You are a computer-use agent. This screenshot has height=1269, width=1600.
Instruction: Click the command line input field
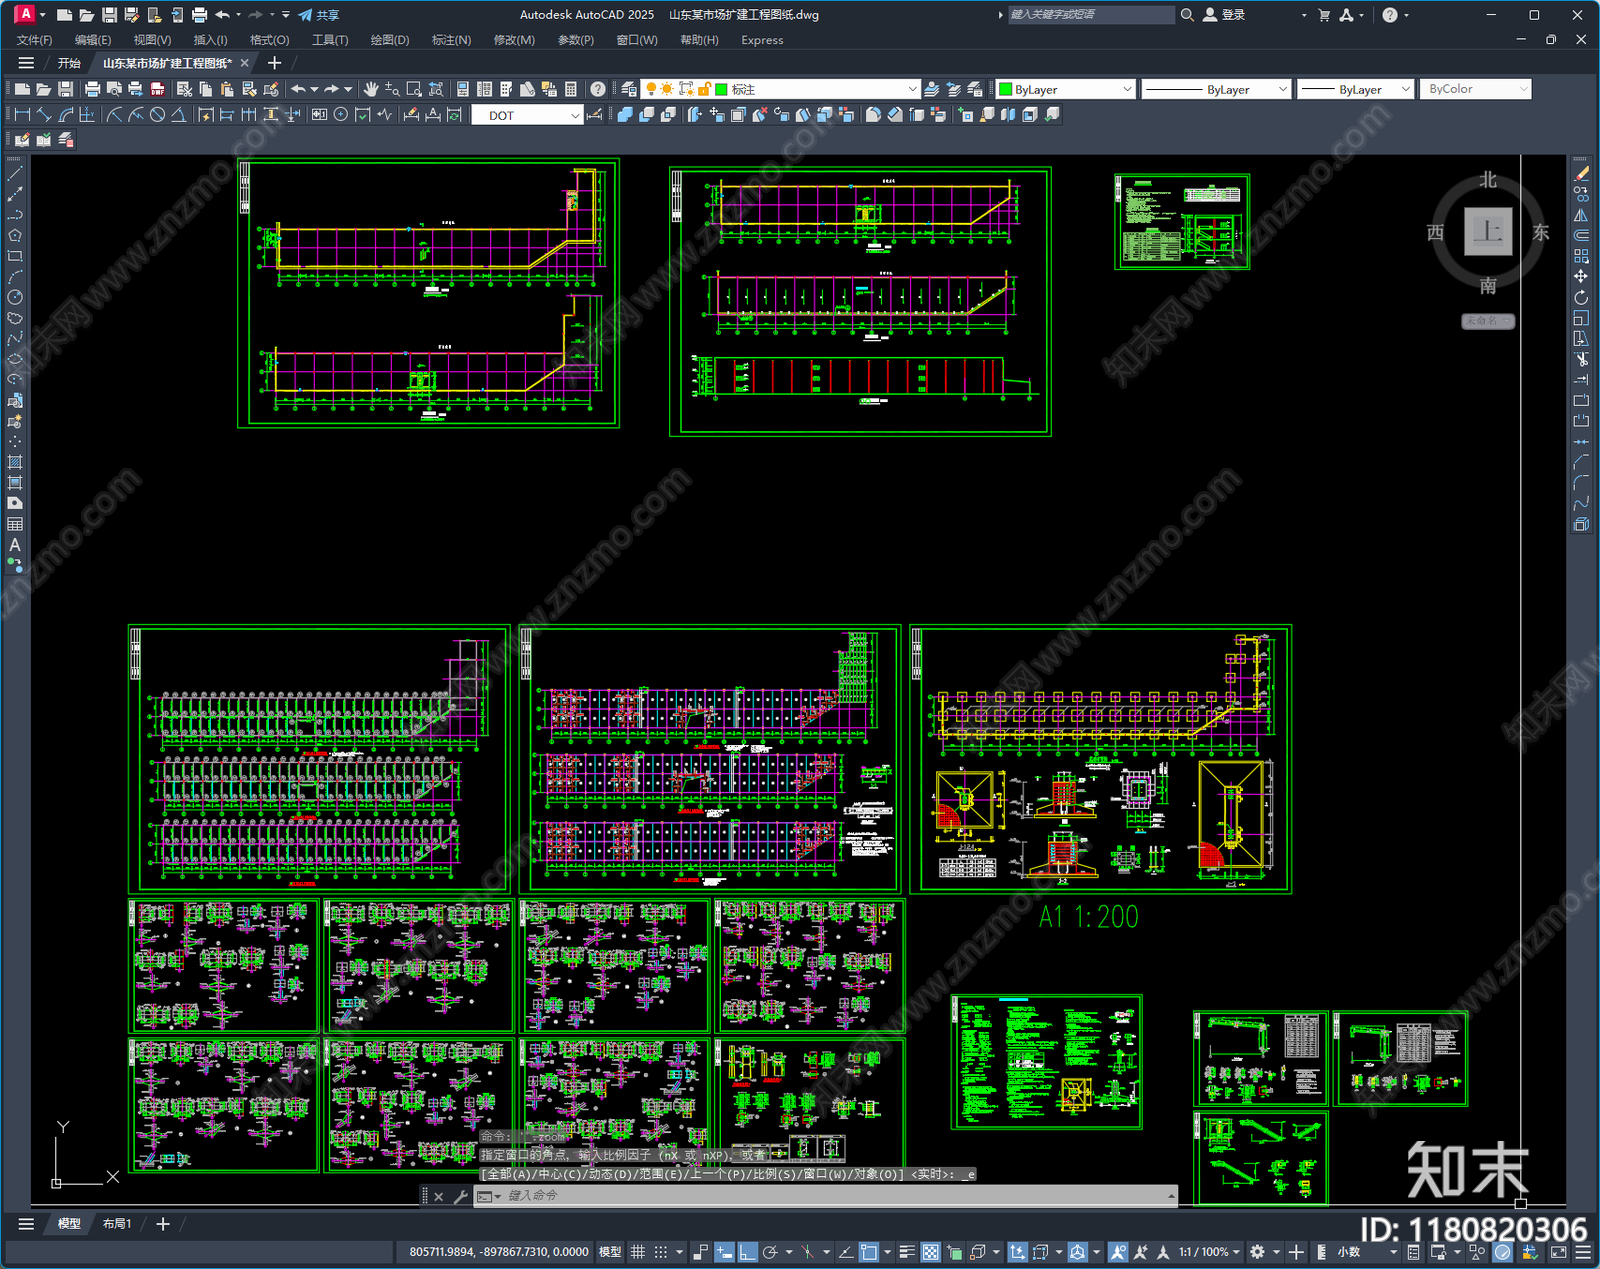click(835, 1196)
